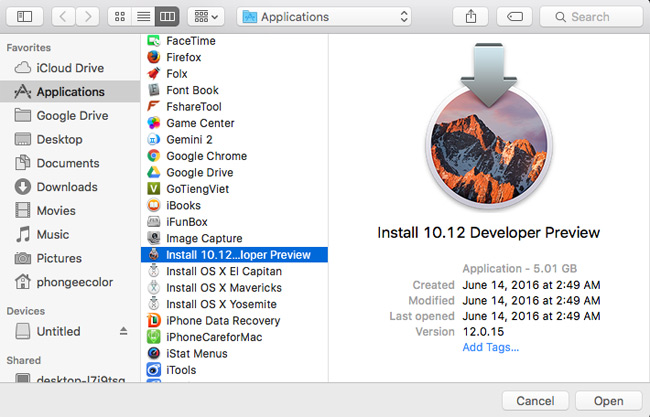Go forward with the right arrow button
The image size is (650, 417).
[87, 17]
